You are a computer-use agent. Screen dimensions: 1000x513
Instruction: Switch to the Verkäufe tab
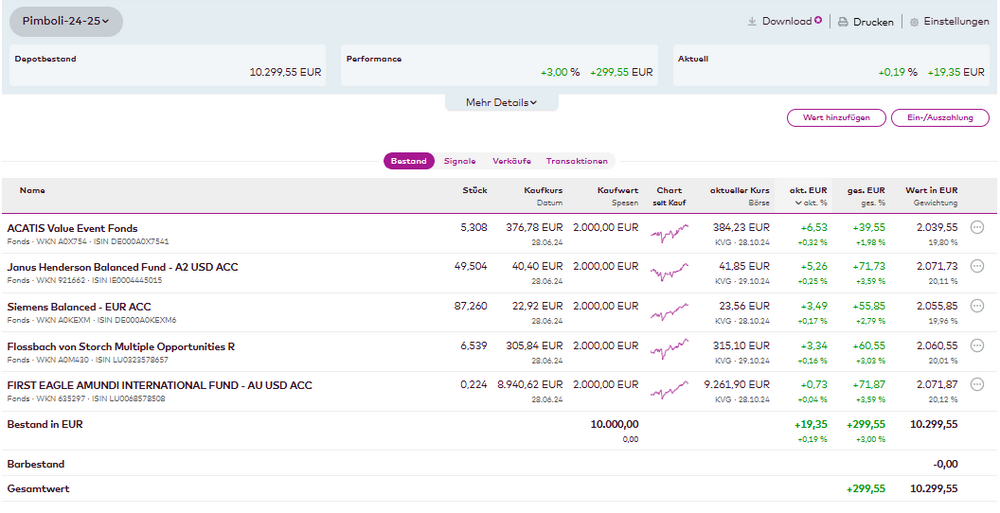(511, 161)
